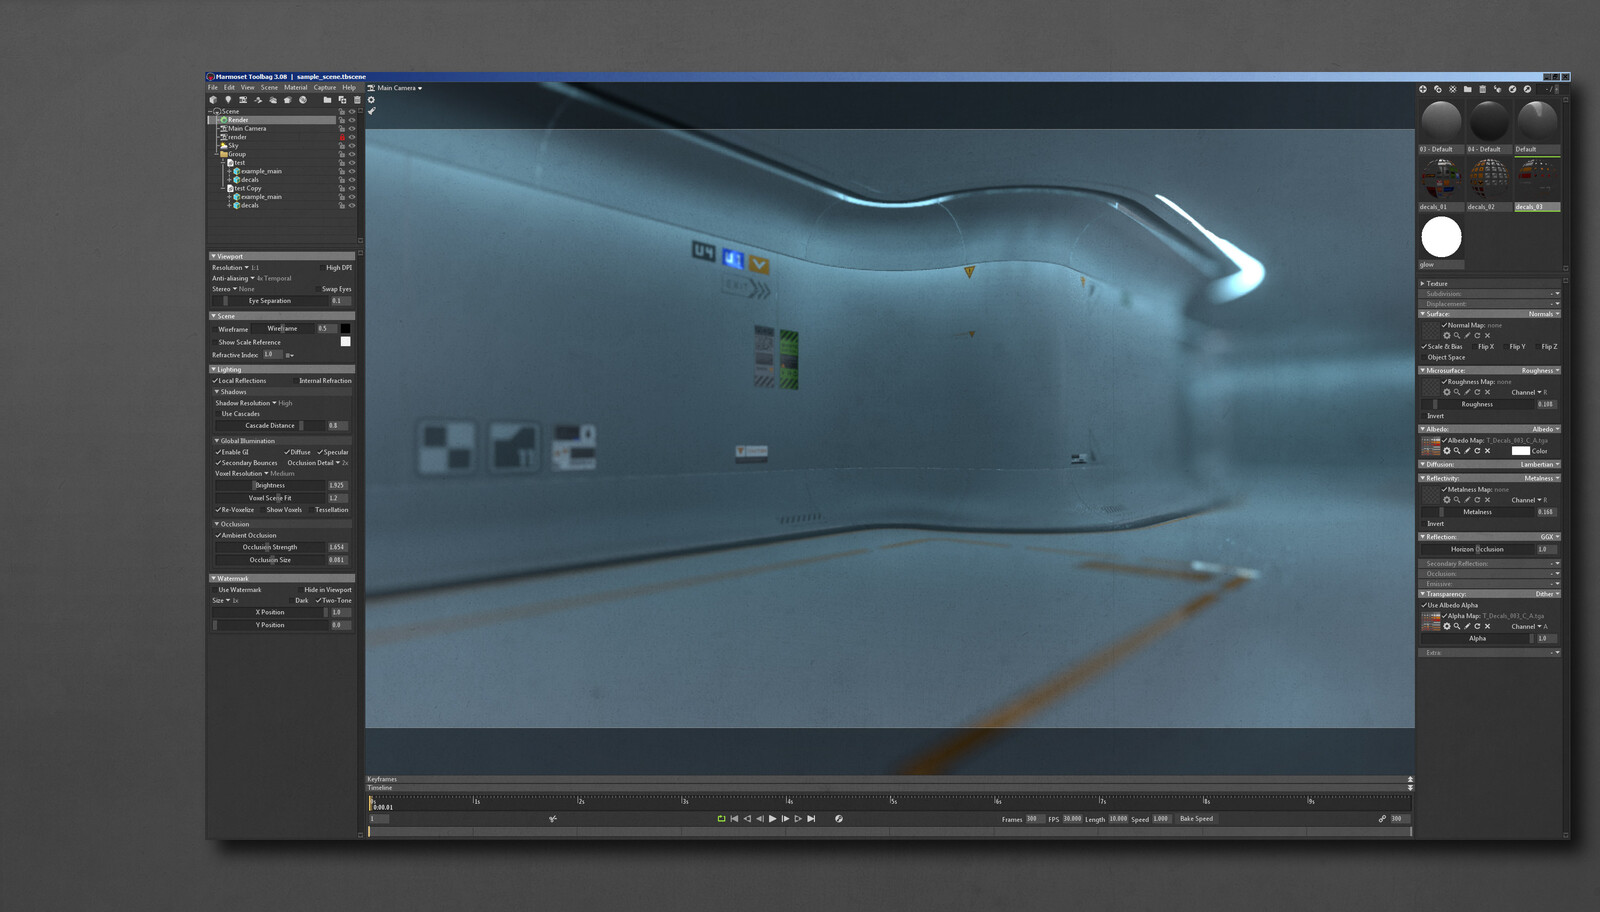The height and width of the screenshot is (912, 1600).
Task: Open the File menu
Action: (213, 87)
